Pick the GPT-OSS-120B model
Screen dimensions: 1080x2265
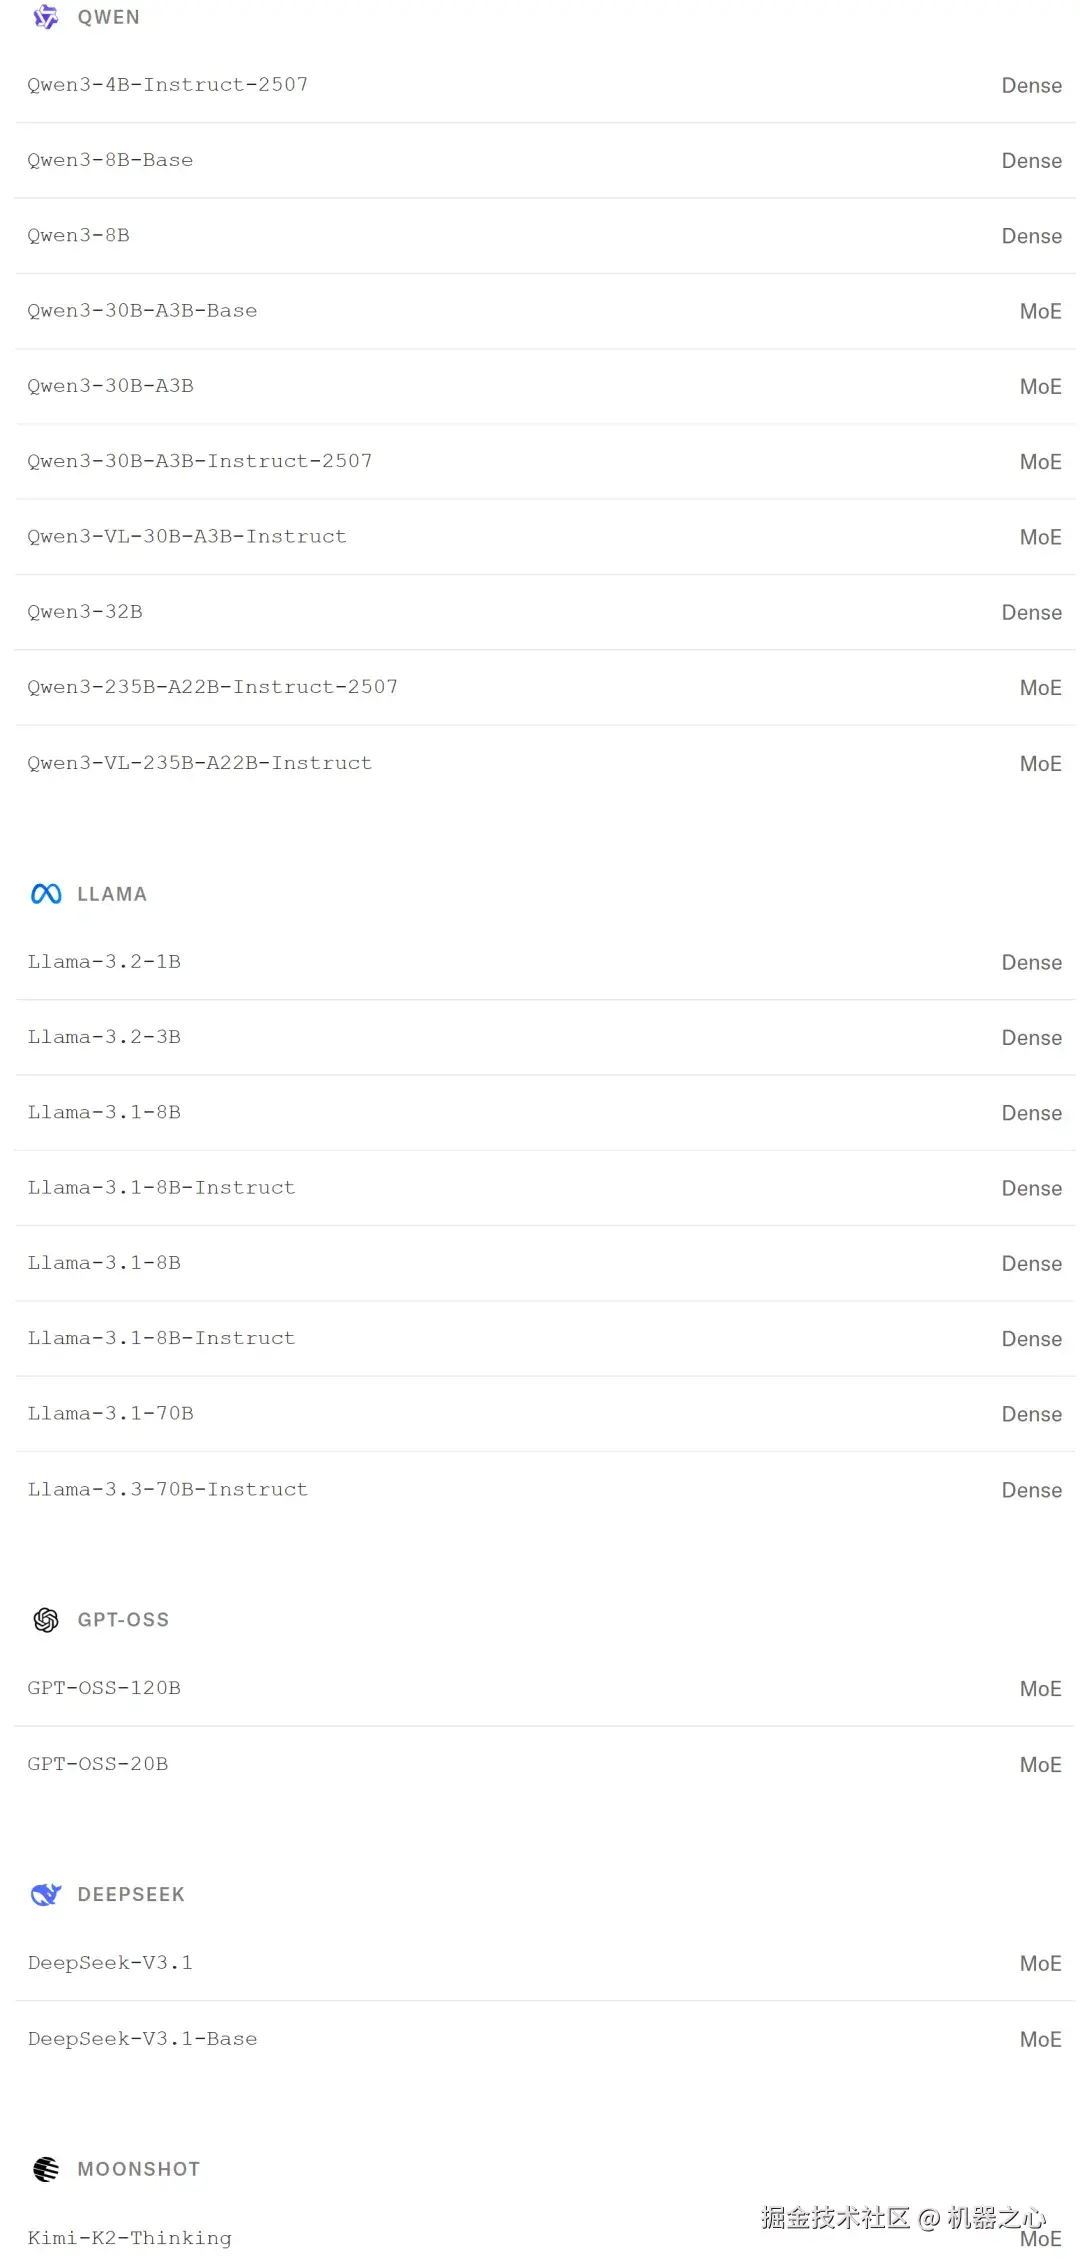coord(104,1688)
